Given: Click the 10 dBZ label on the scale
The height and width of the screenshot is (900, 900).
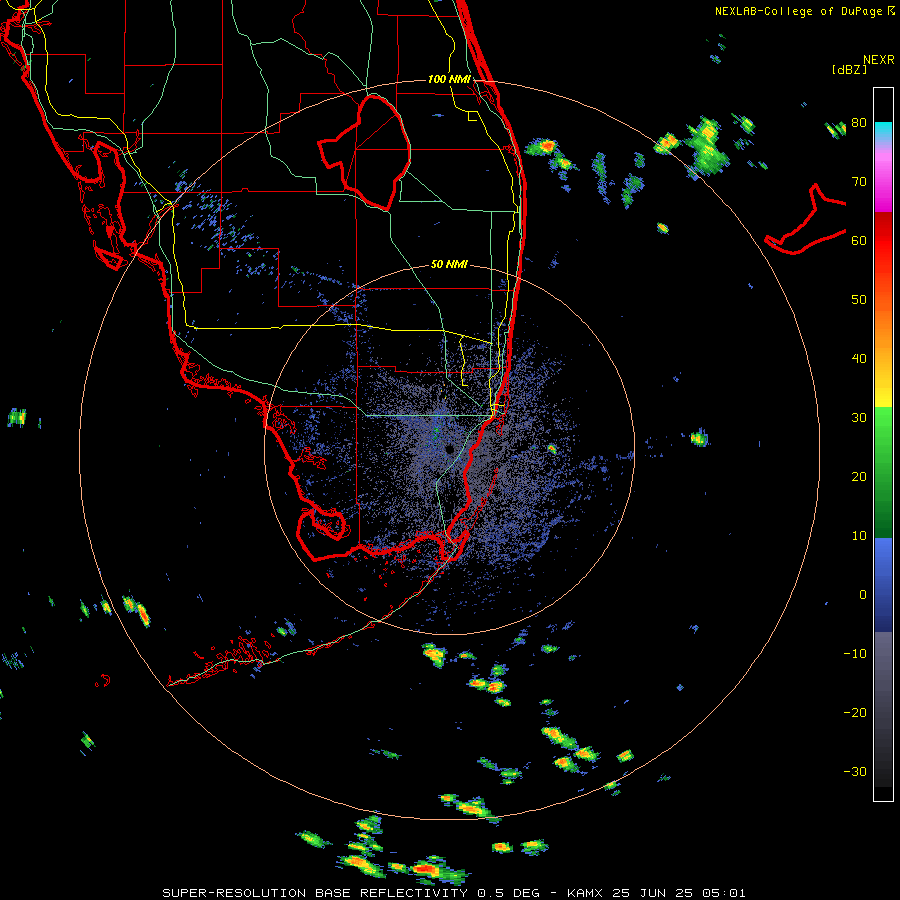Looking at the screenshot, I should coord(859,536).
